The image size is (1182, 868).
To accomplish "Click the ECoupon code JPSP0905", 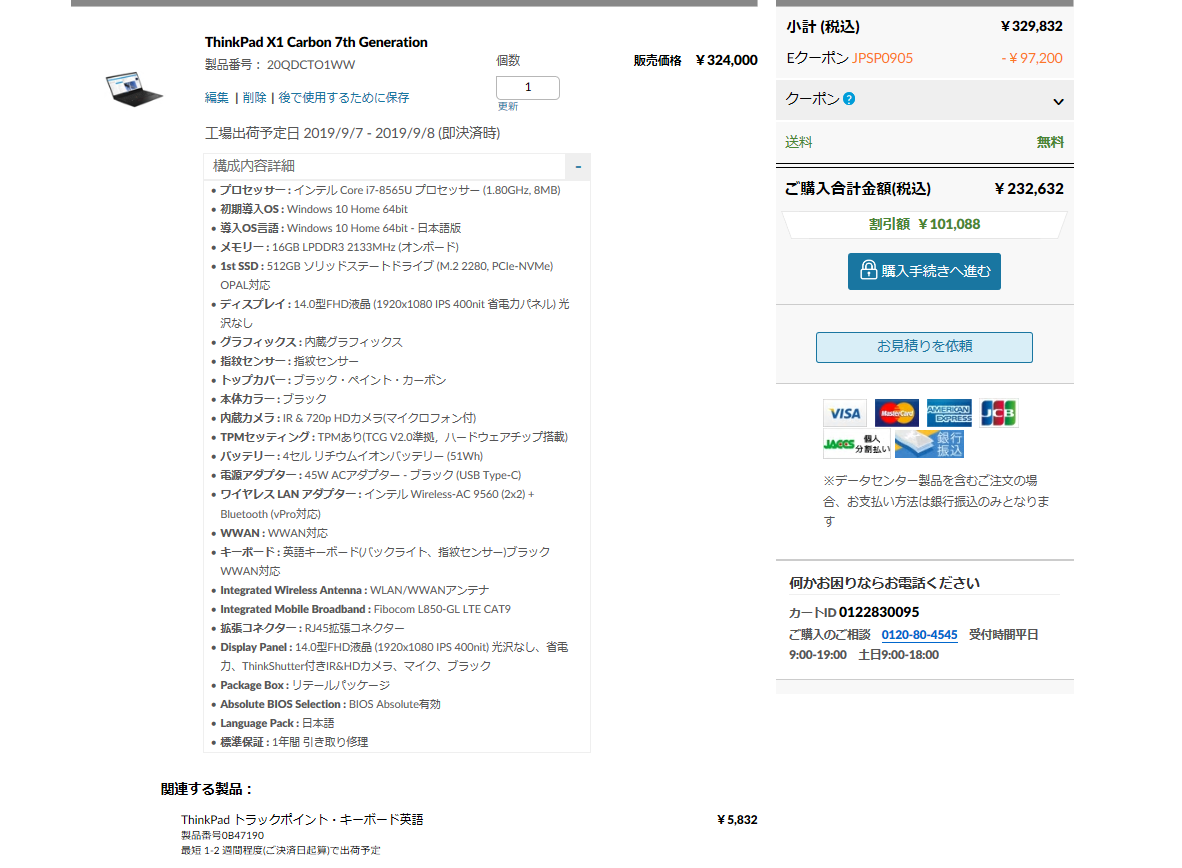I will [x=883, y=58].
